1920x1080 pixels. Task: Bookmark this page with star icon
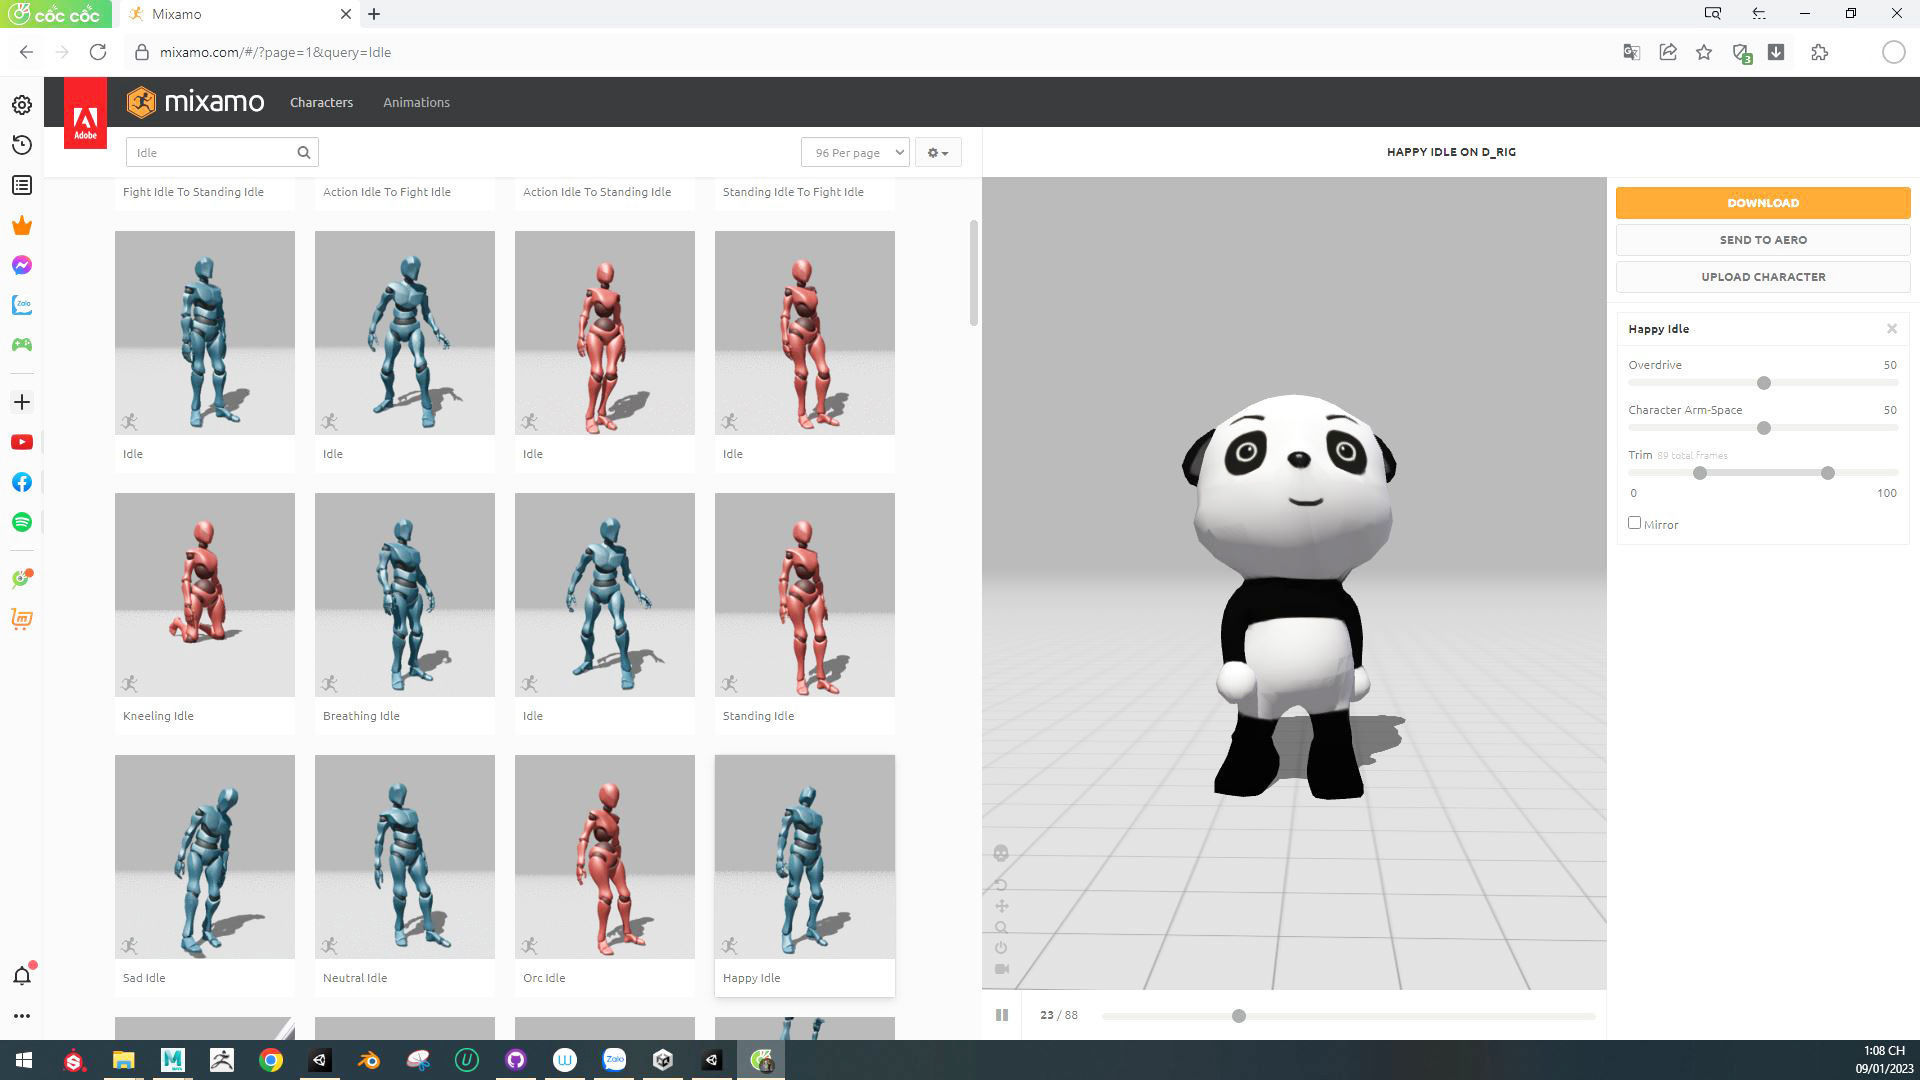(x=1704, y=52)
